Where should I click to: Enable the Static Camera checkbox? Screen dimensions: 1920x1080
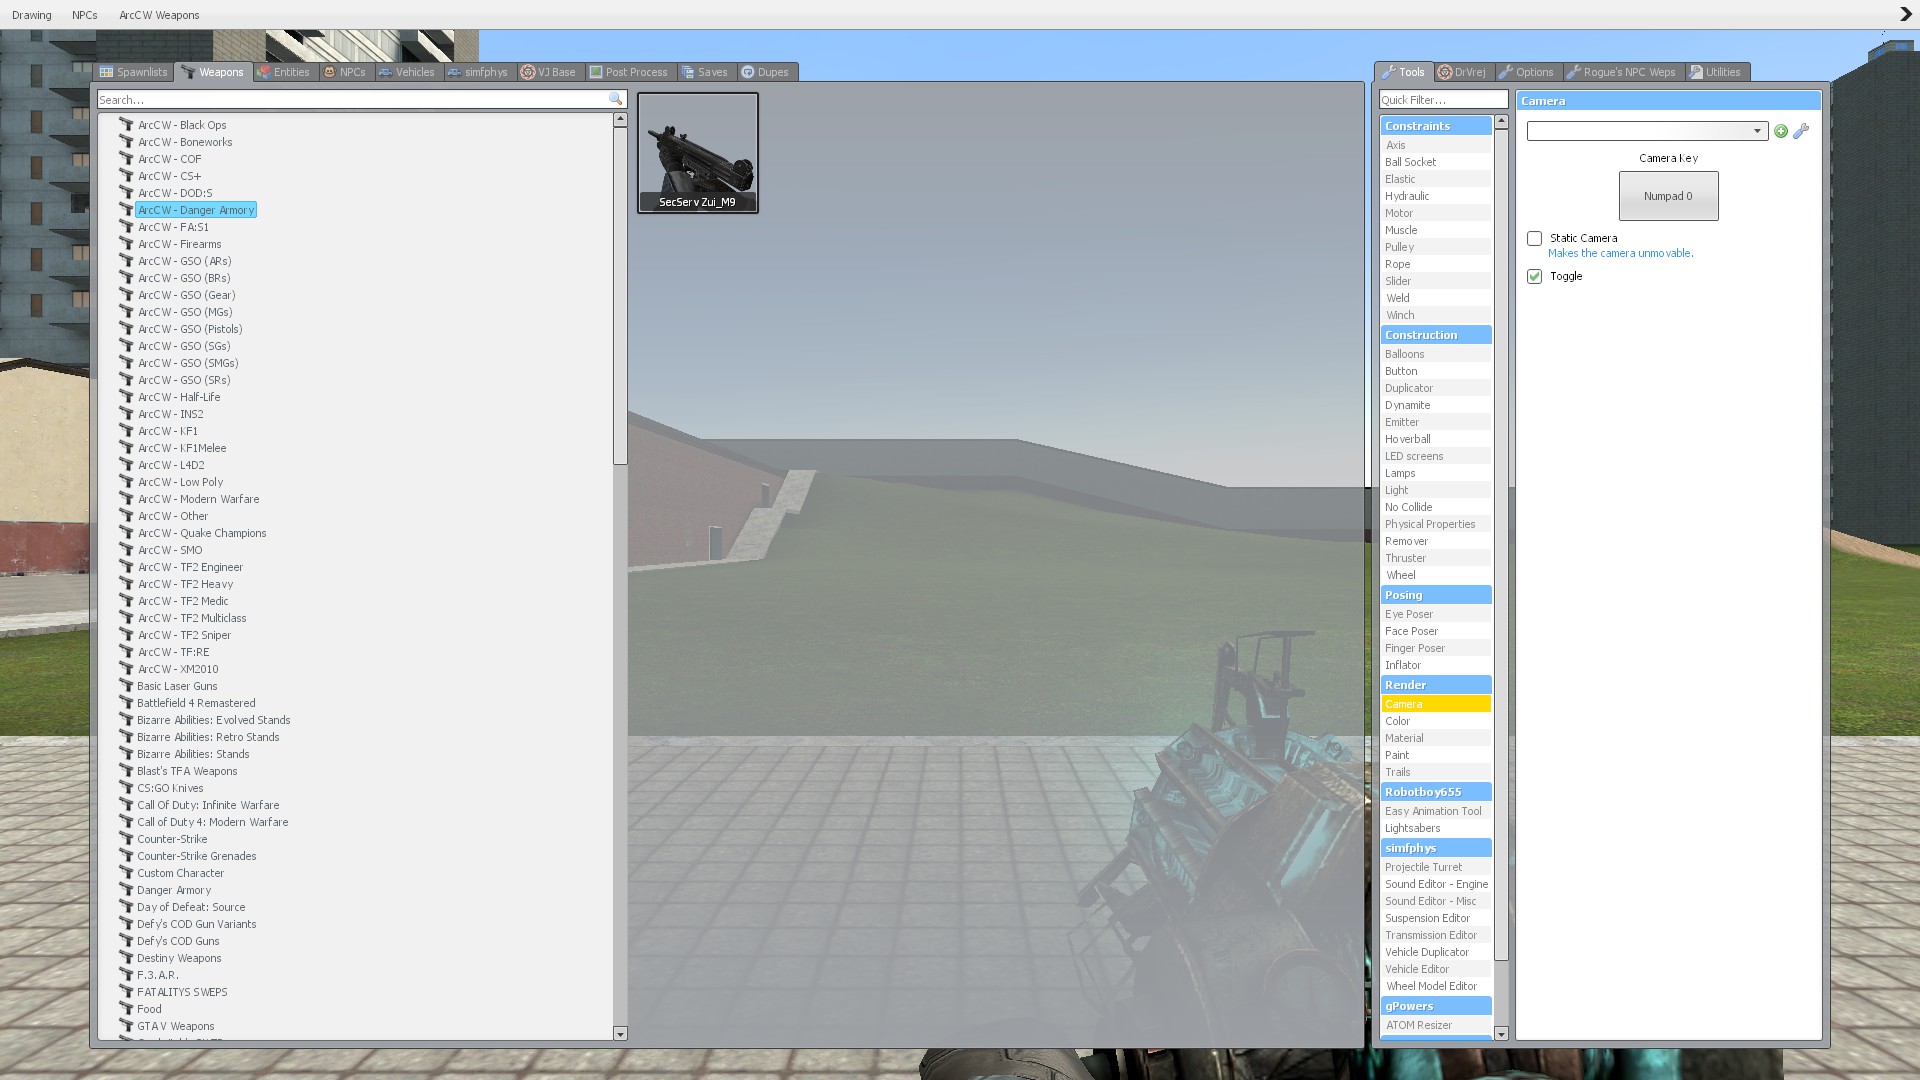pyautogui.click(x=1534, y=238)
